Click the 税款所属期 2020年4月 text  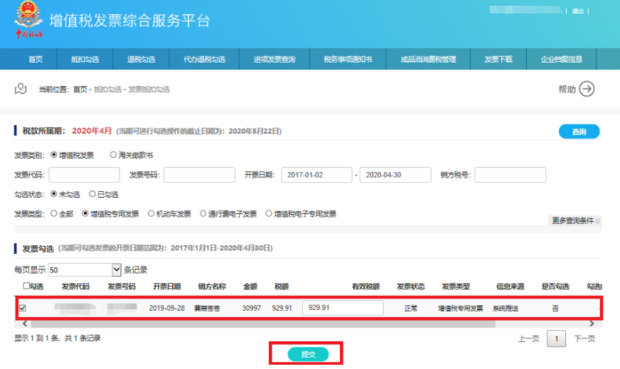(67, 131)
